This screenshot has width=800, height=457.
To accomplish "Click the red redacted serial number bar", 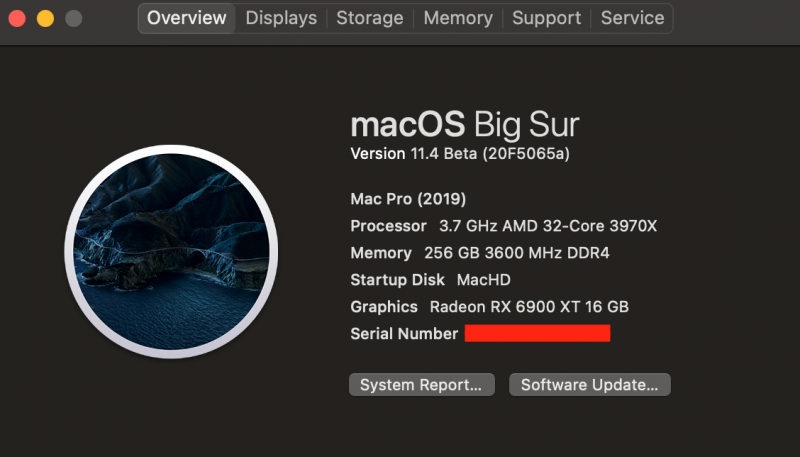I will (x=537, y=333).
